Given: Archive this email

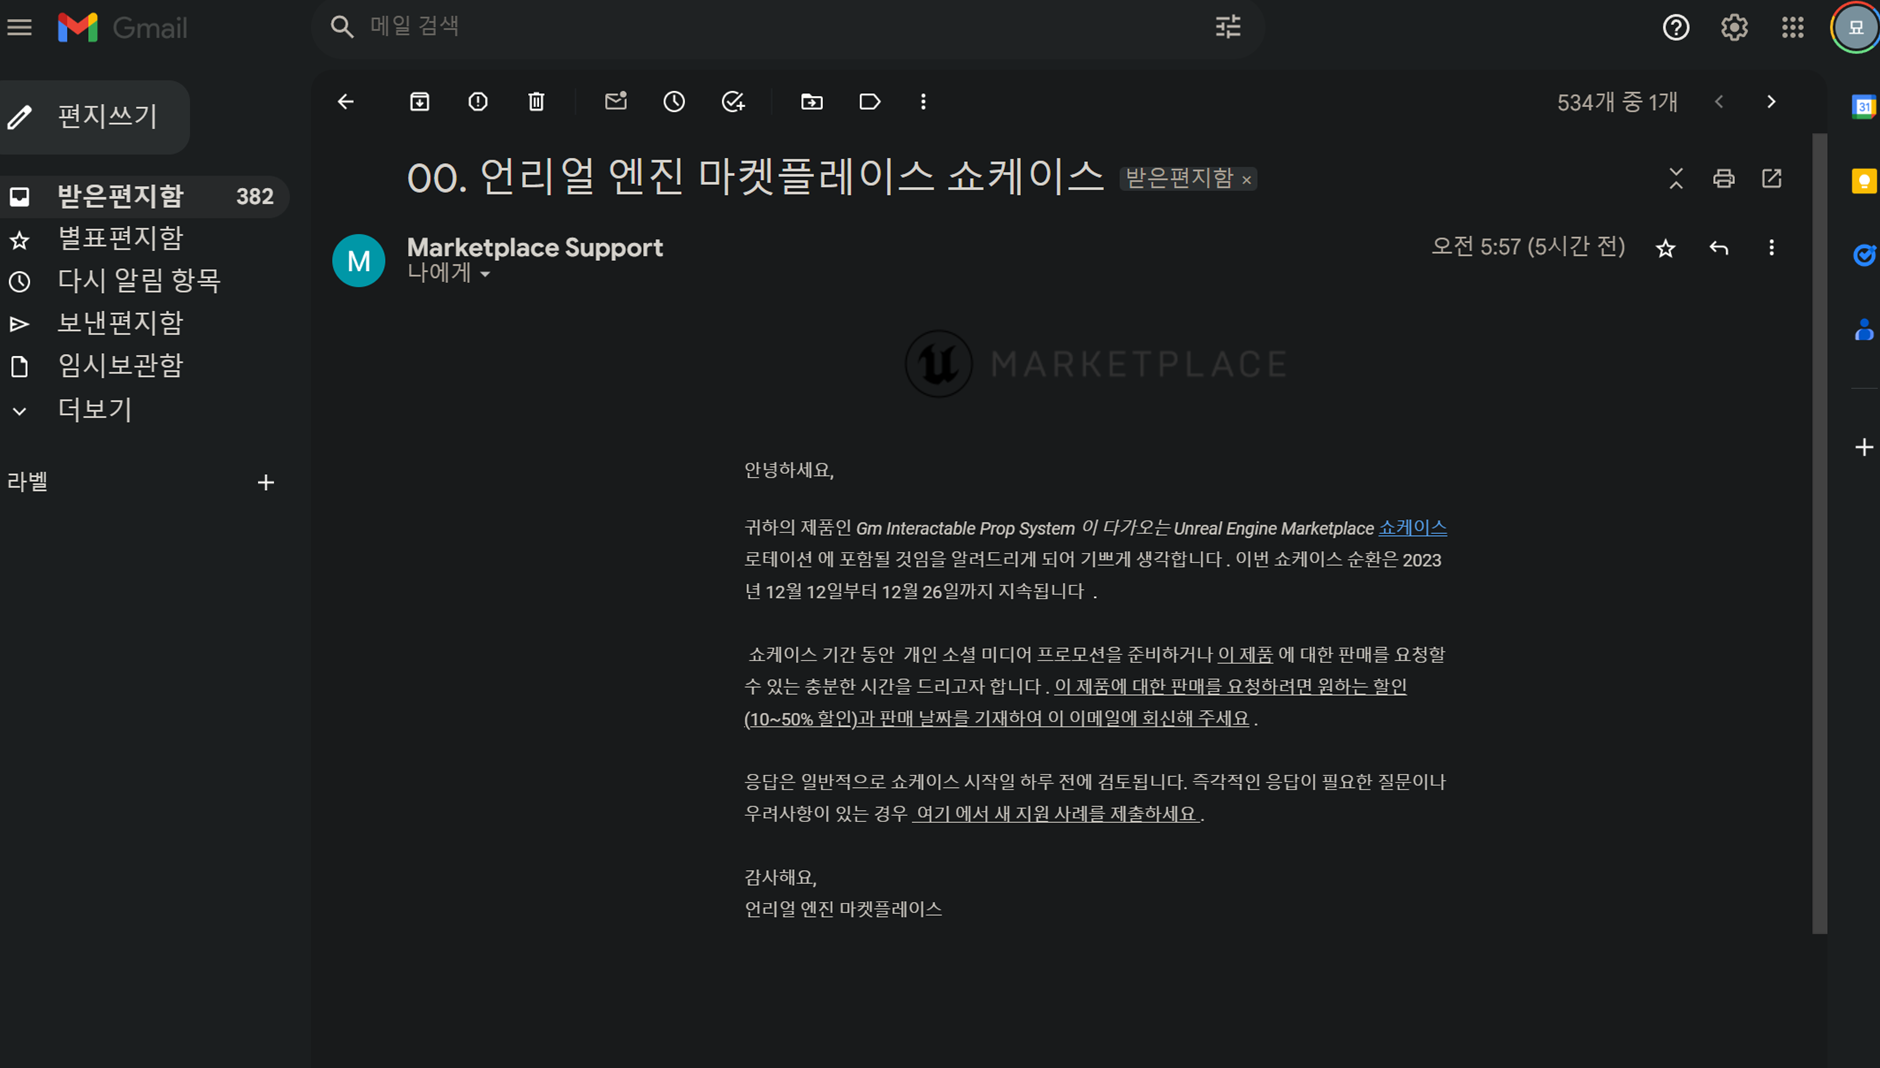Looking at the screenshot, I should pos(420,101).
